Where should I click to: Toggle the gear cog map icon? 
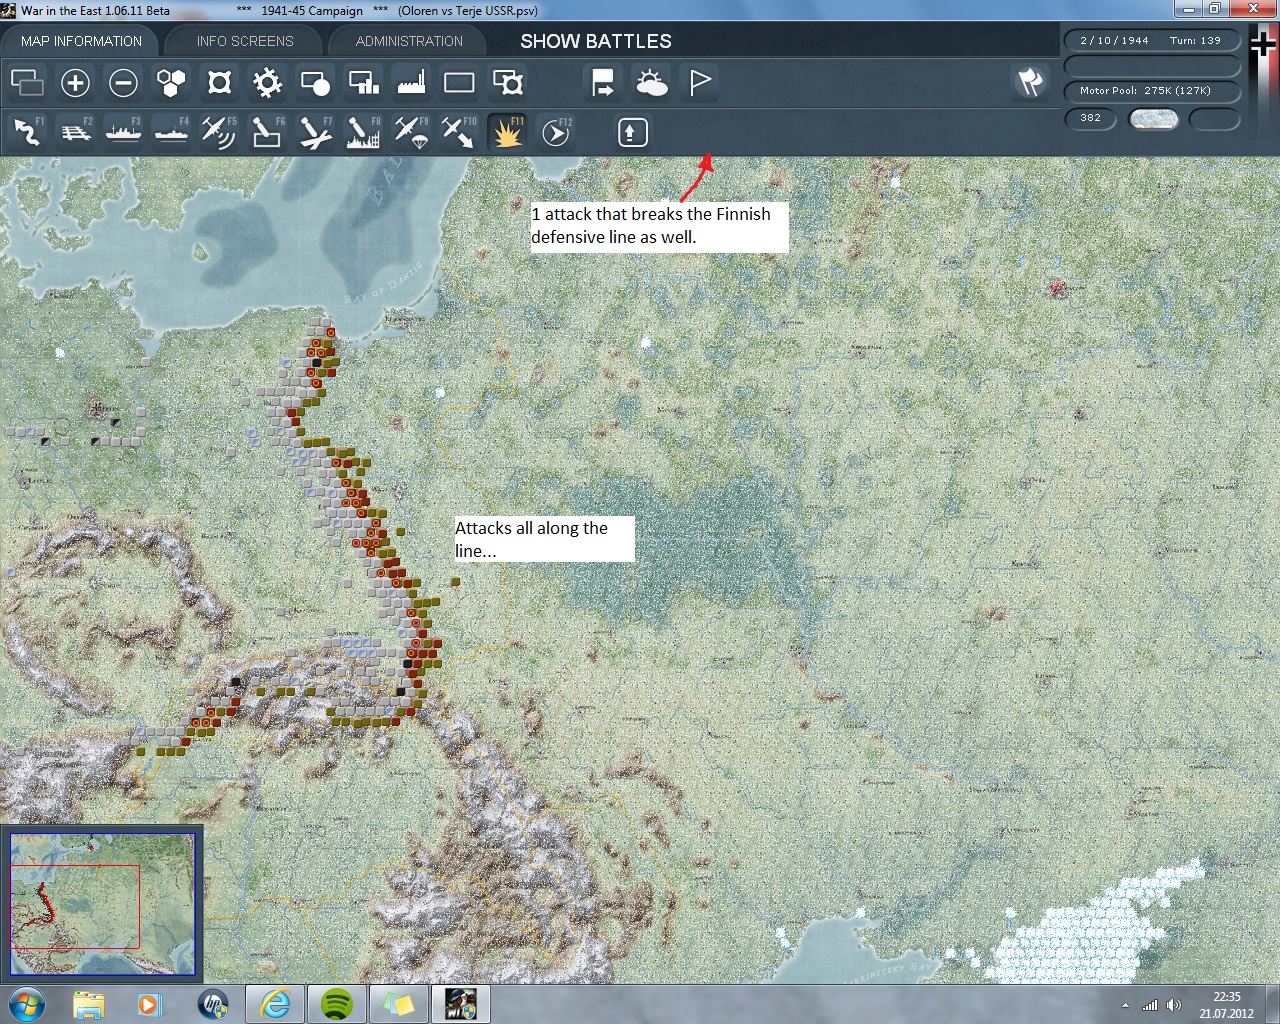click(x=267, y=82)
